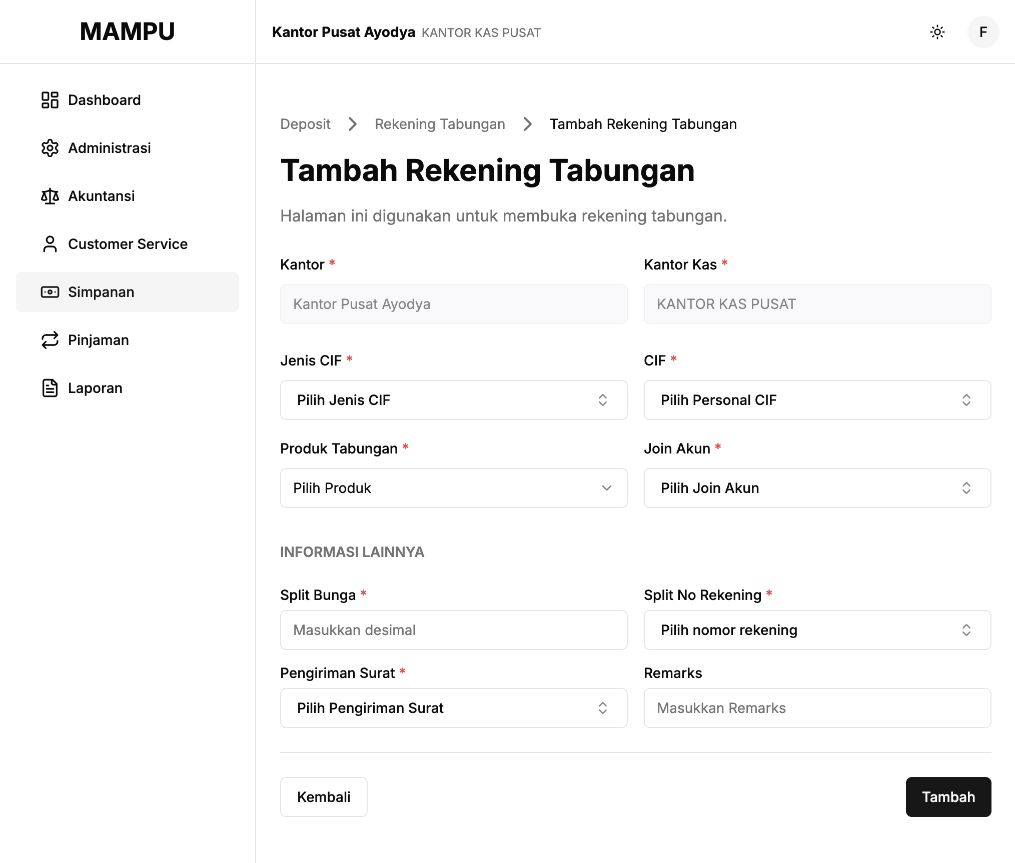Toggle the sun theme icon
Image resolution: width=1015 pixels, height=863 pixels.
pos(937,32)
